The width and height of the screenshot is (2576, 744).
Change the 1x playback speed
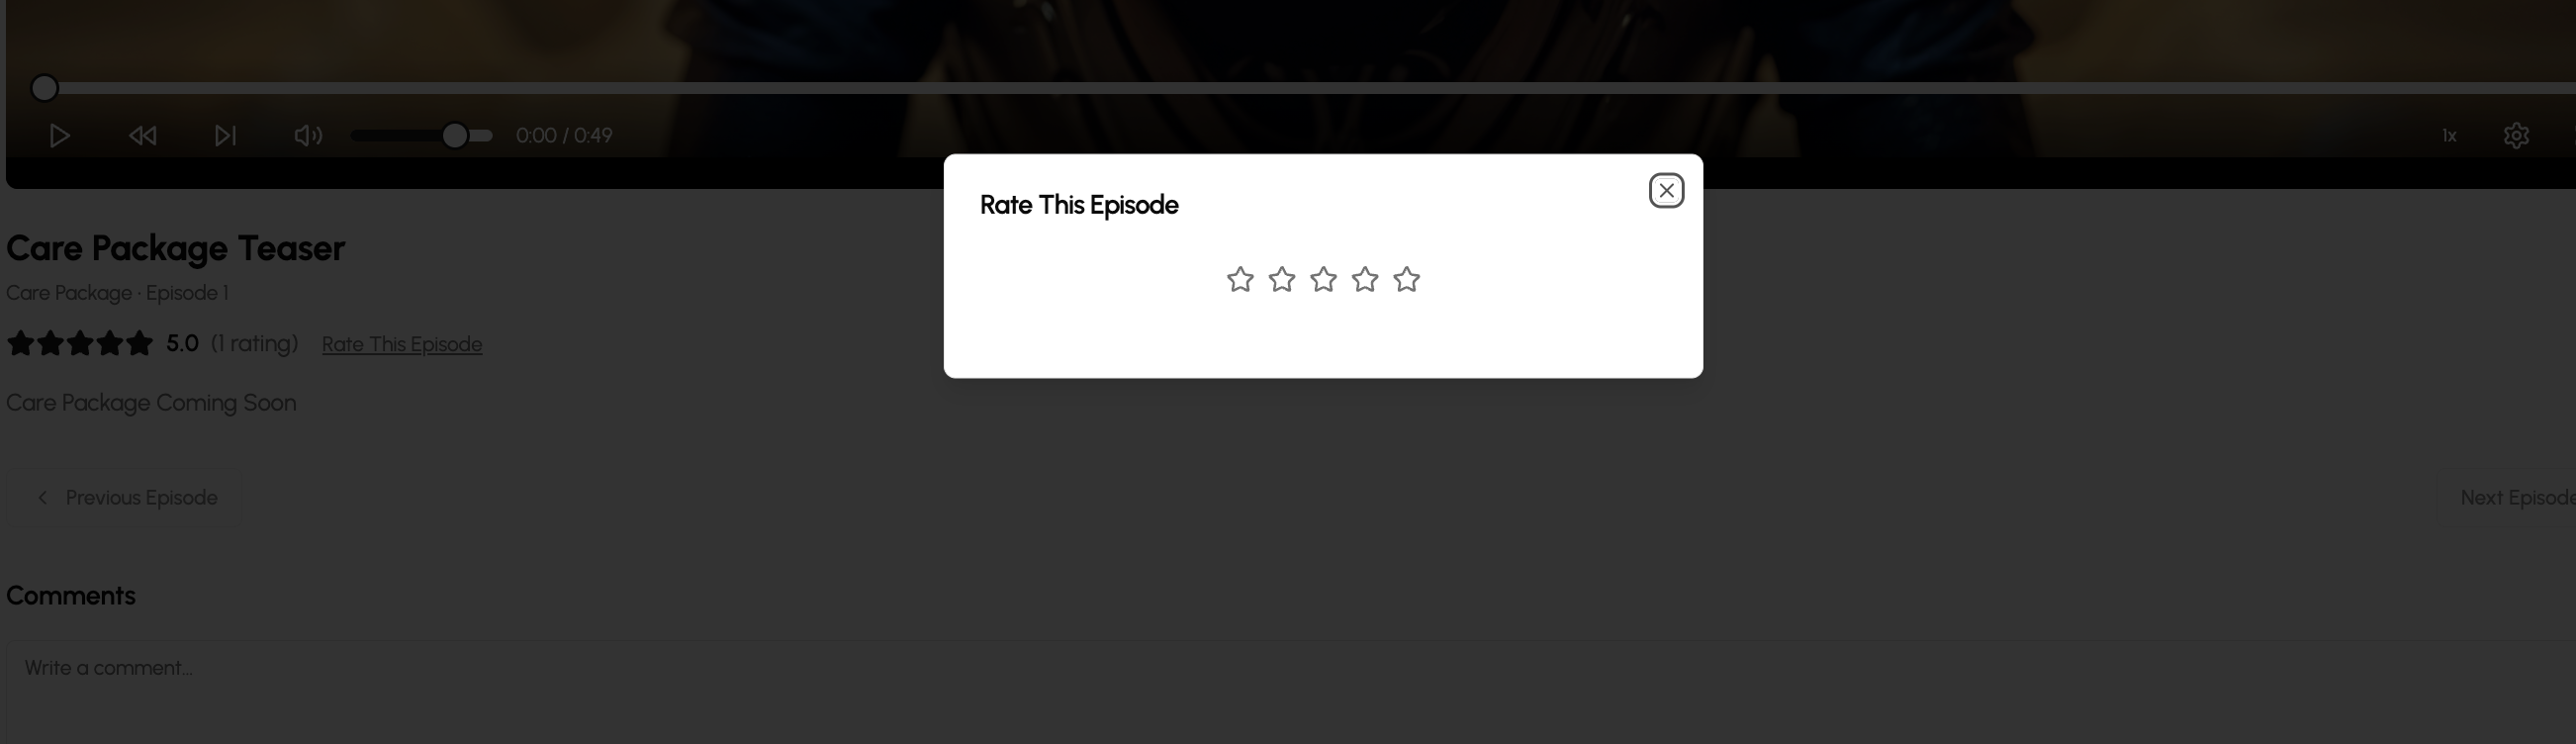click(x=2449, y=135)
